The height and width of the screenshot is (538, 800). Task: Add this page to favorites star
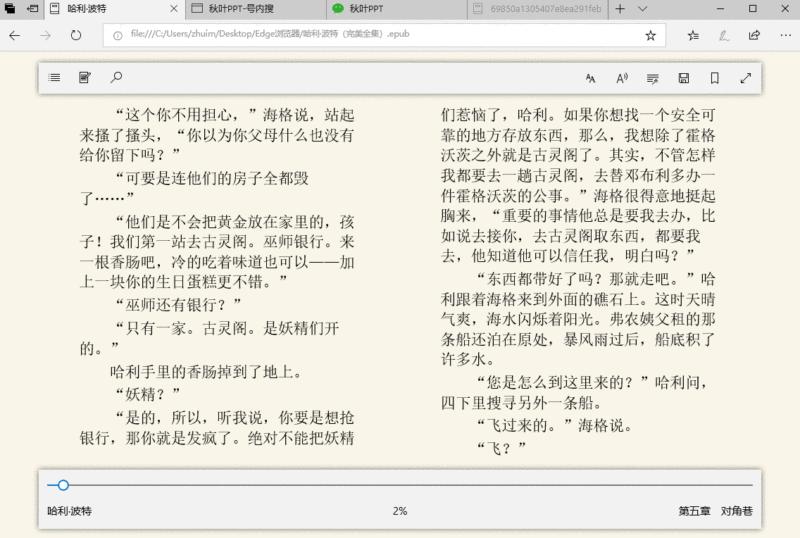650,35
